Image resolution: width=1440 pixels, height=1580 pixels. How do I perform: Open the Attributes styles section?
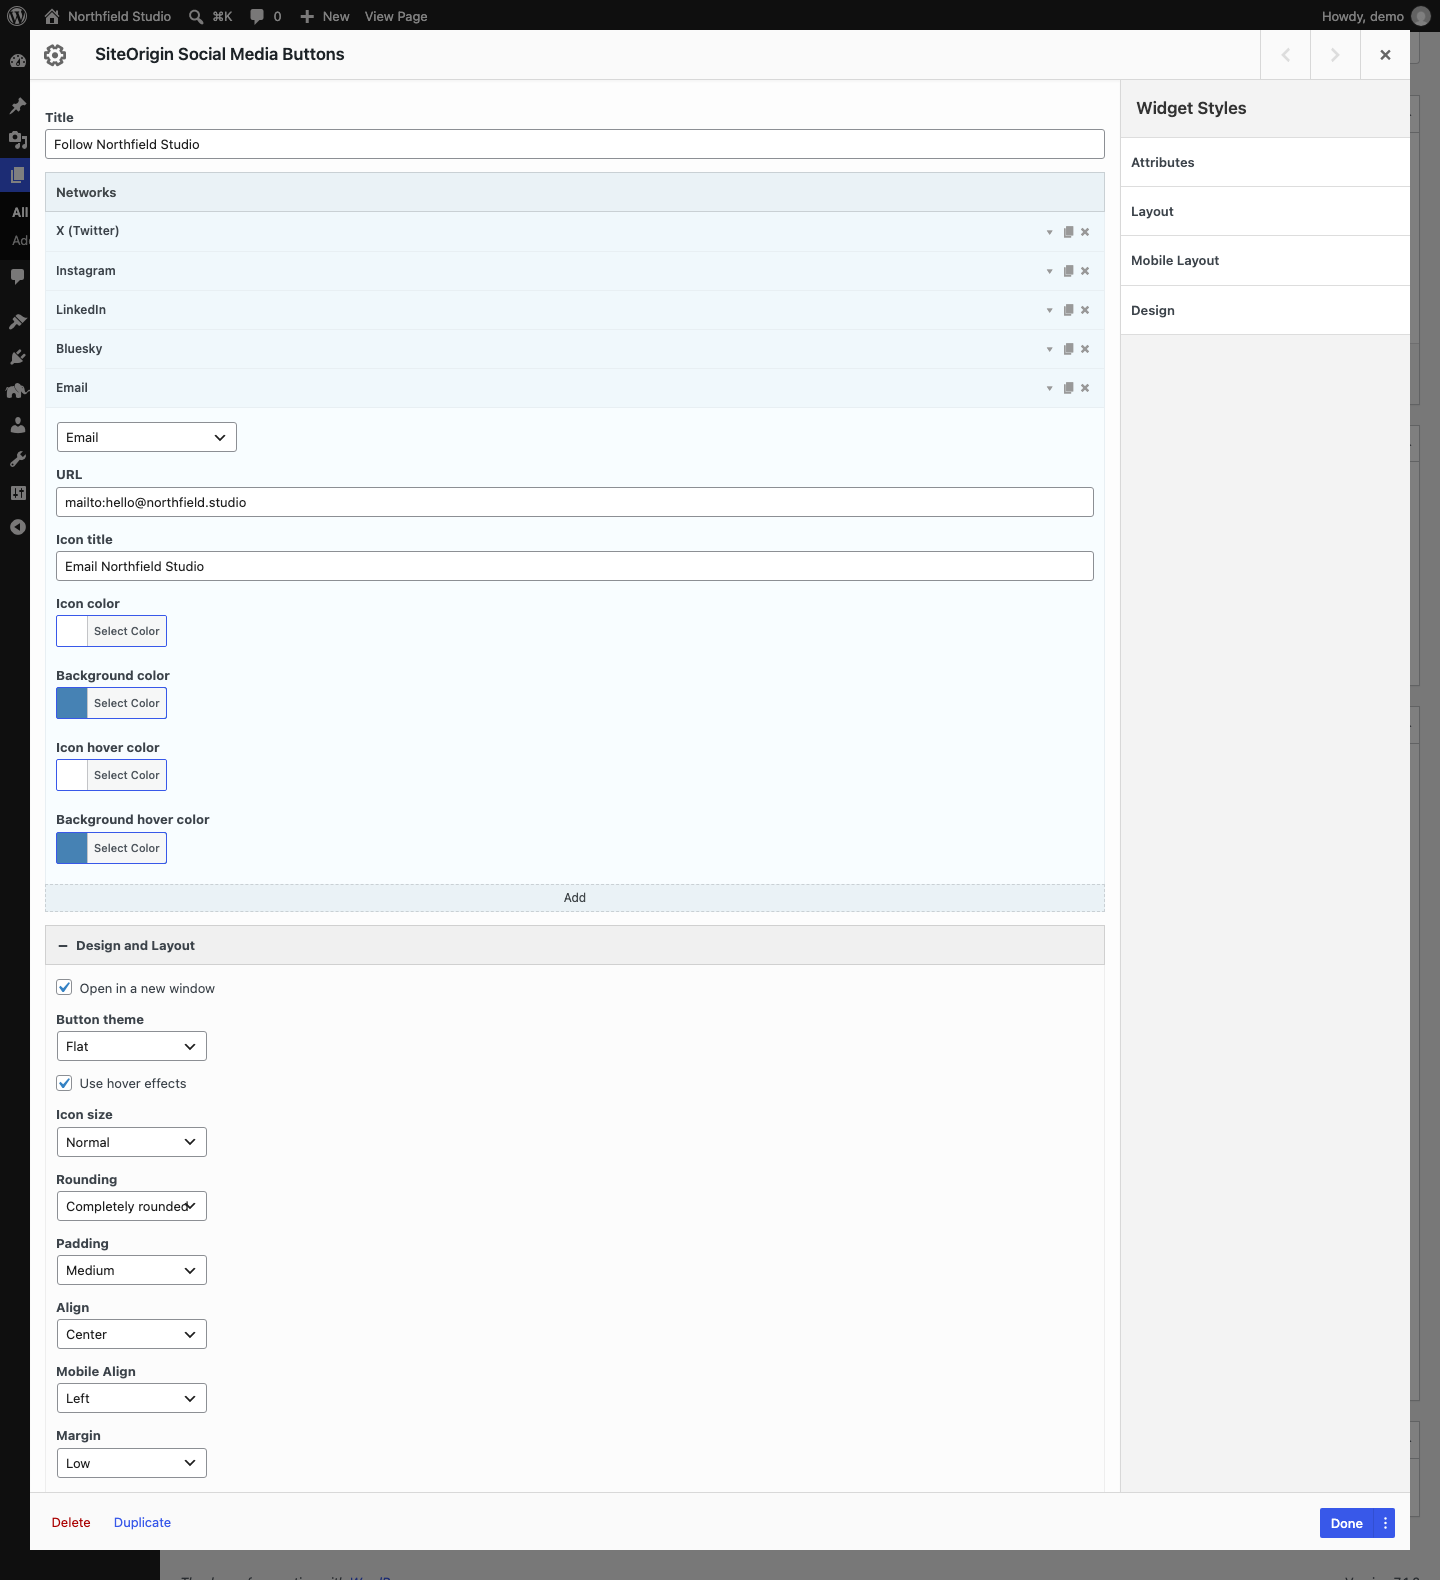[1265, 162]
